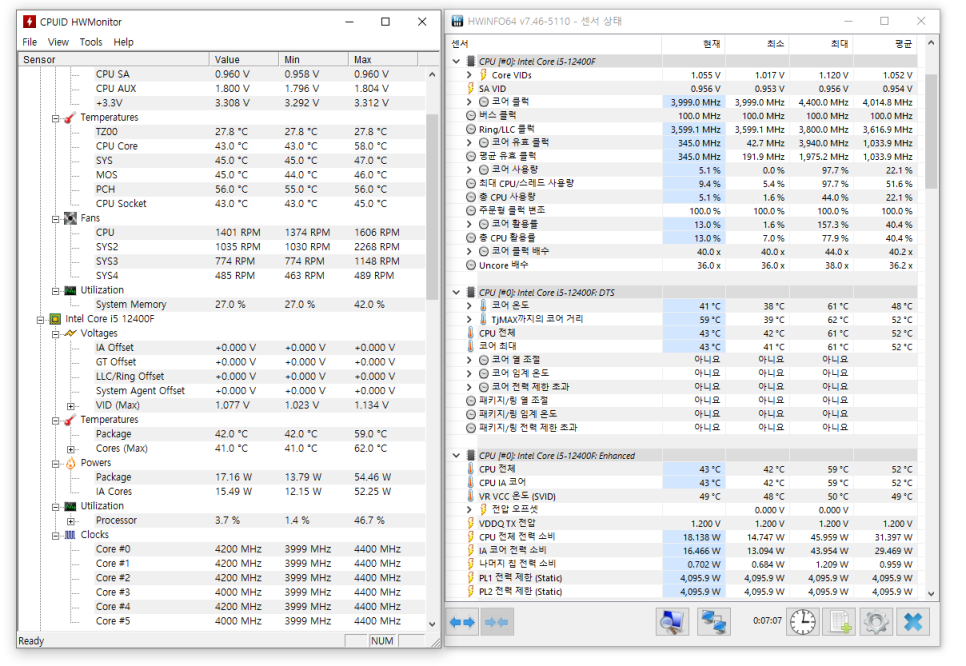Select the PCH temperature row
This screenshot has width=966, height=666.
[x=222, y=189]
